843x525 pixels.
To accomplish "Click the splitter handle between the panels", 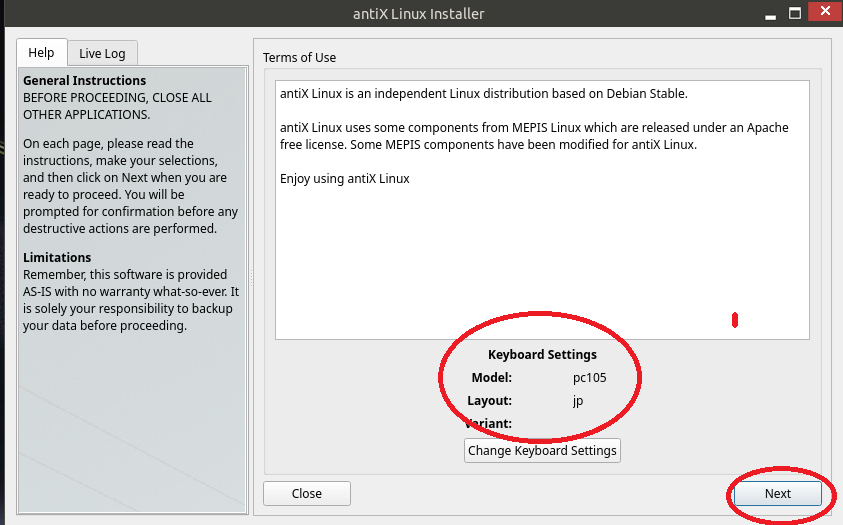I will coord(250,278).
